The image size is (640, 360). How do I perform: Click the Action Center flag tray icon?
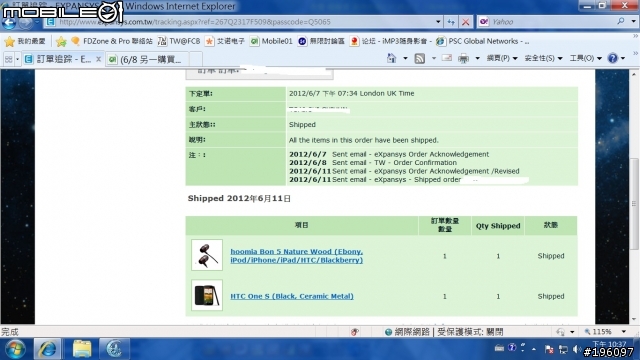[549, 349]
